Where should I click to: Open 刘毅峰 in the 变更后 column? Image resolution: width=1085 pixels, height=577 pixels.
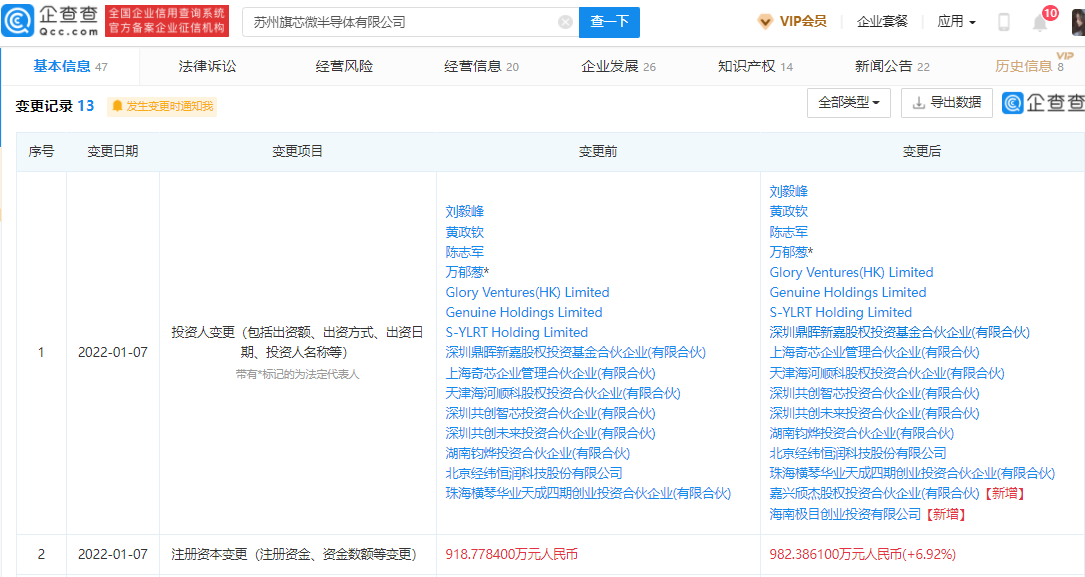pyautogui.click(x=788, y=192)
